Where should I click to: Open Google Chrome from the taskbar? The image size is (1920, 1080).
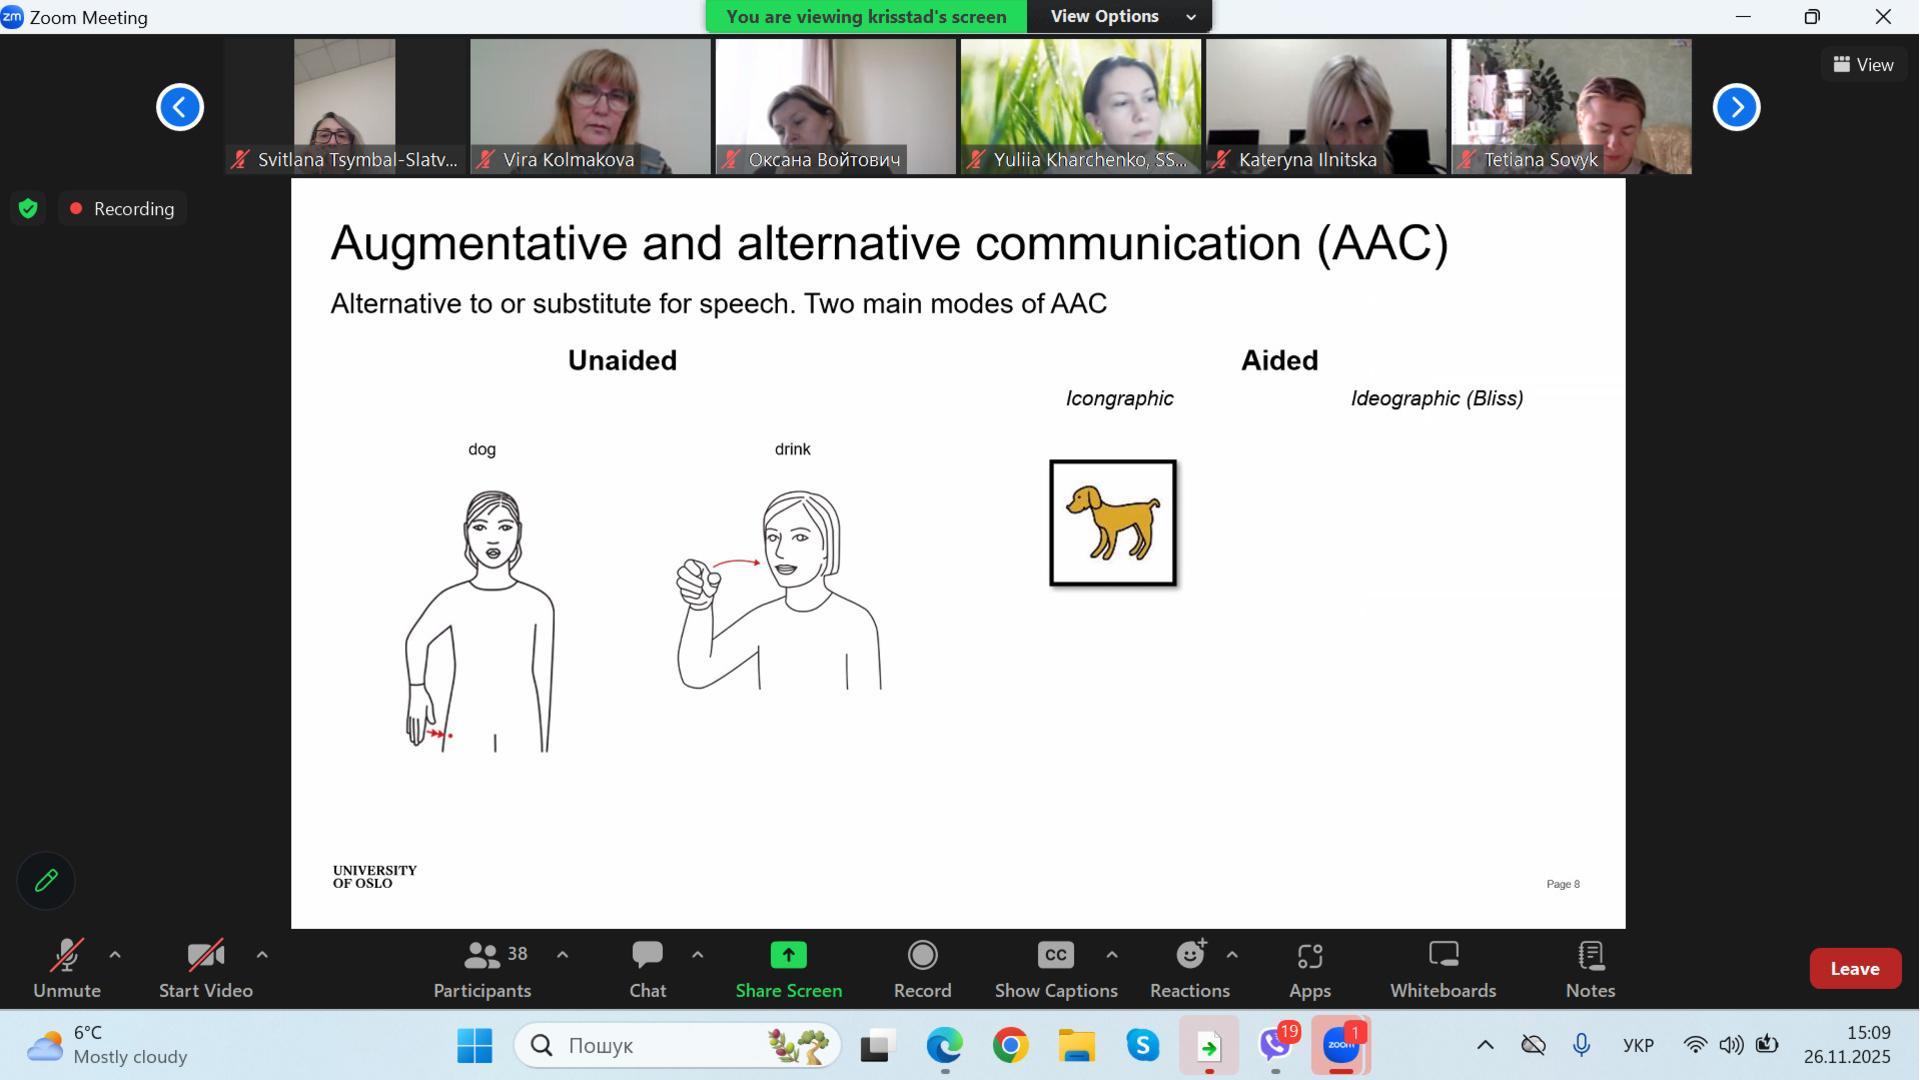(1010, 1046)
